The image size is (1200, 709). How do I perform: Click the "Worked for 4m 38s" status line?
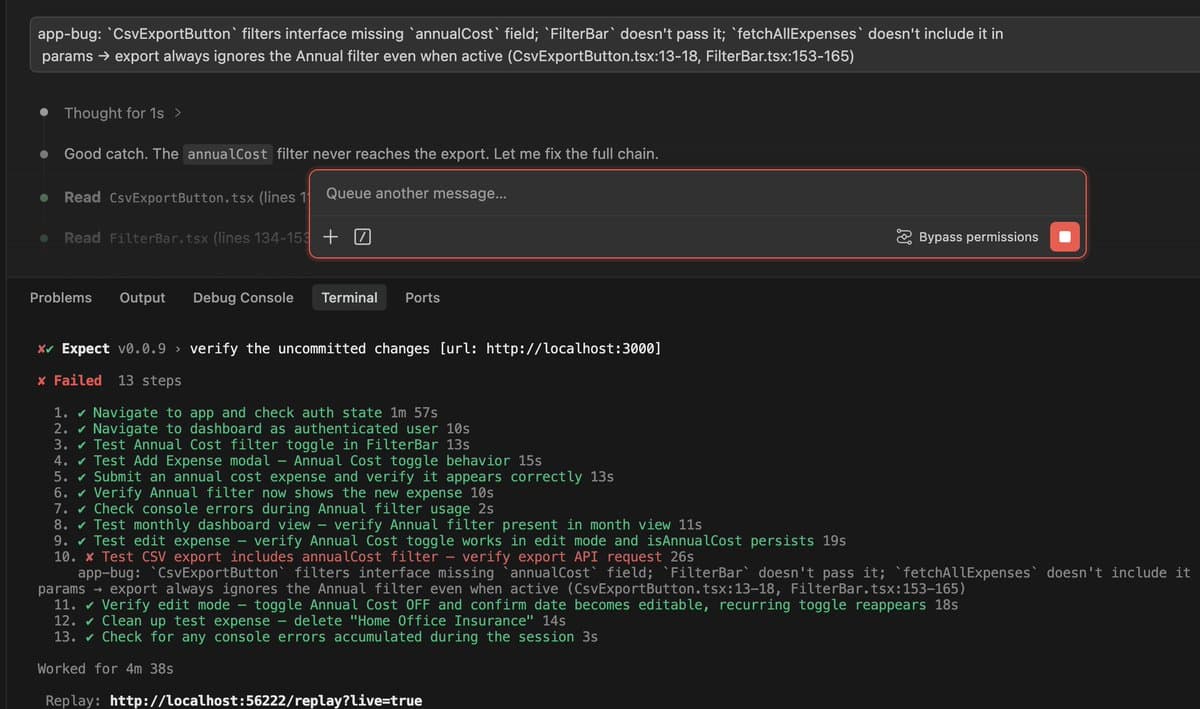coord(107,668)
